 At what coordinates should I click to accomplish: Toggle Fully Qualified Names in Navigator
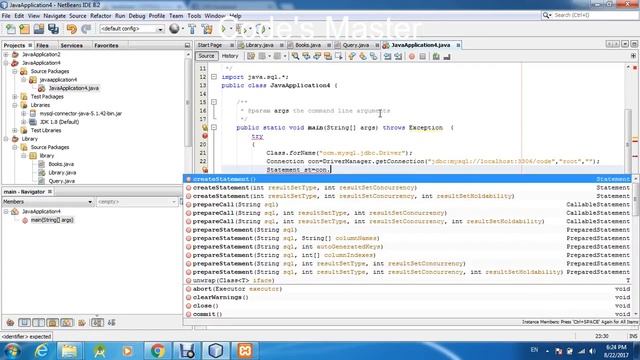(82, 323)
